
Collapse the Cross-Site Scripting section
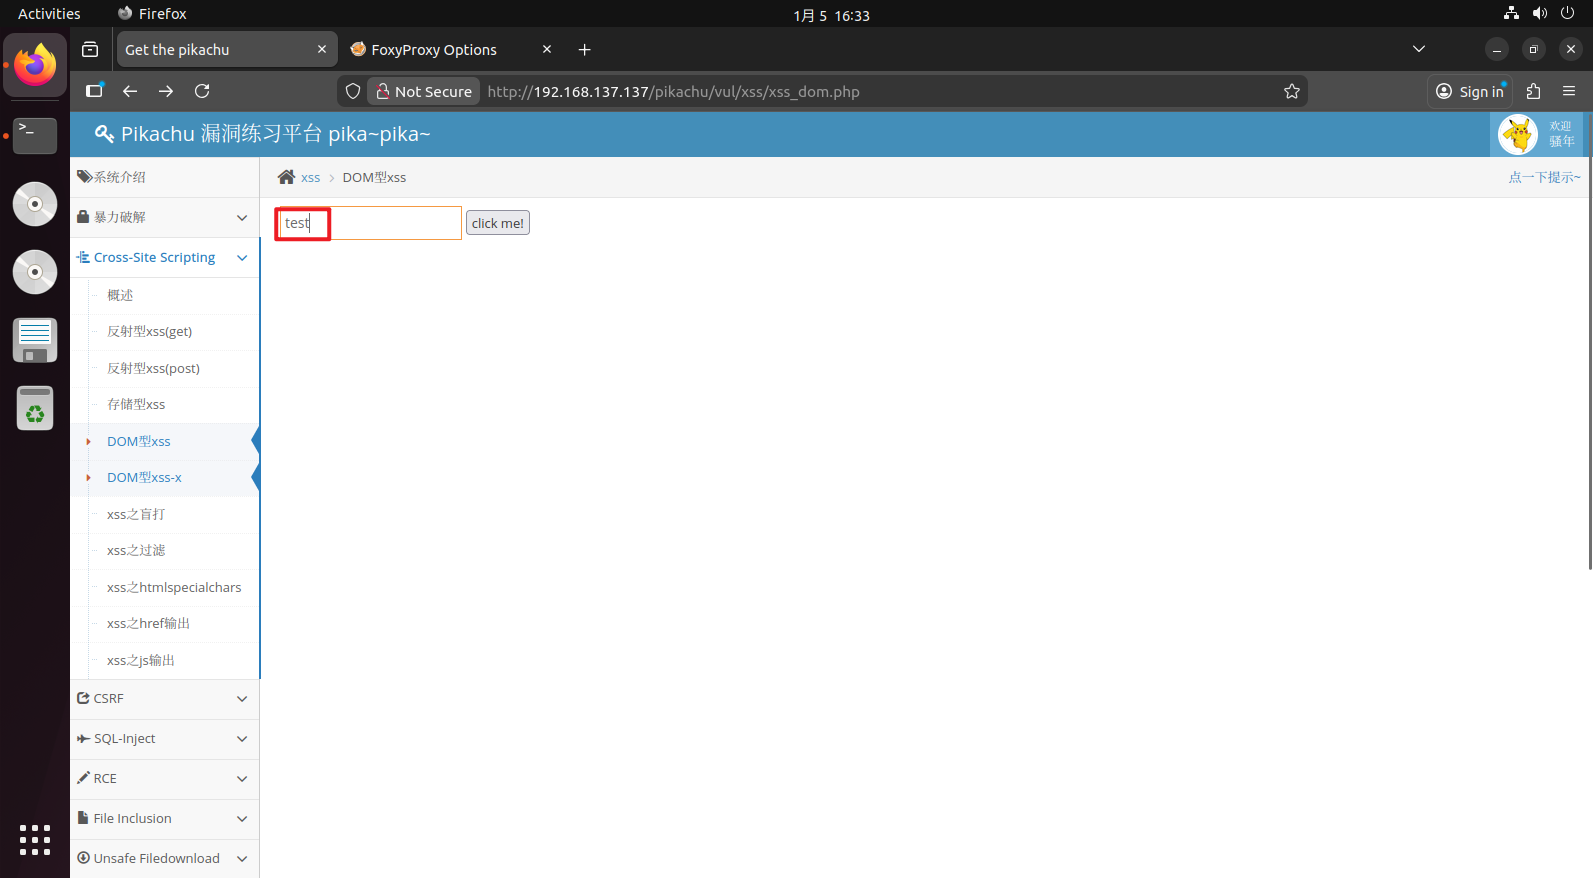165,257
